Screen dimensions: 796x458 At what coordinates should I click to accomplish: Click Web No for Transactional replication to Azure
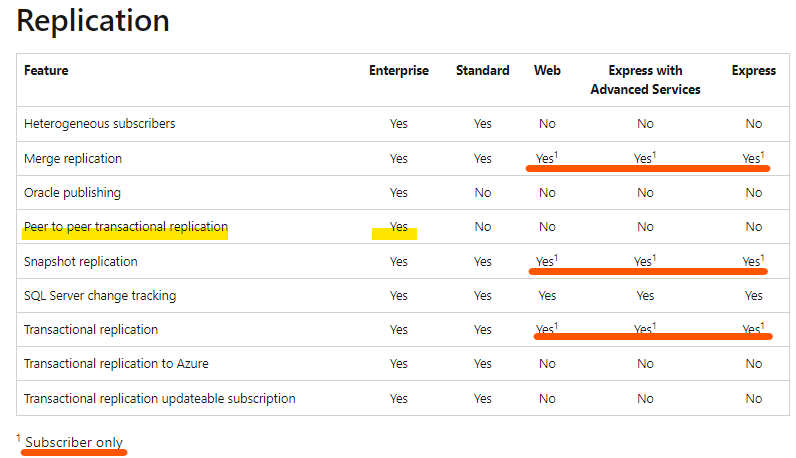(x=547, y=364)
